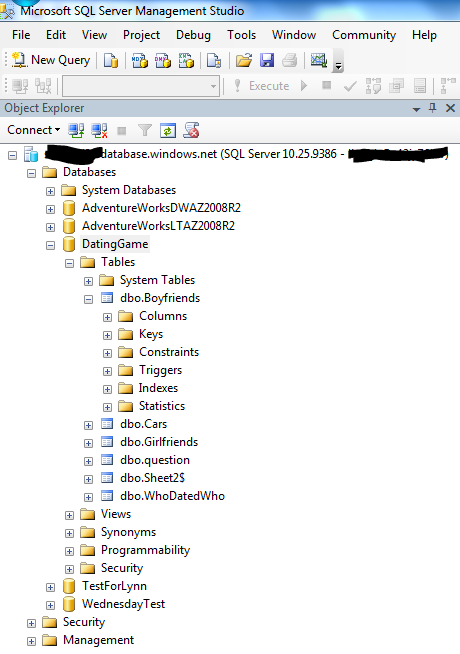The height and width of the screenshot is (654, 460).
Task: Collapse the server root node
Action: pyautogui.click(x=13, y=156)
